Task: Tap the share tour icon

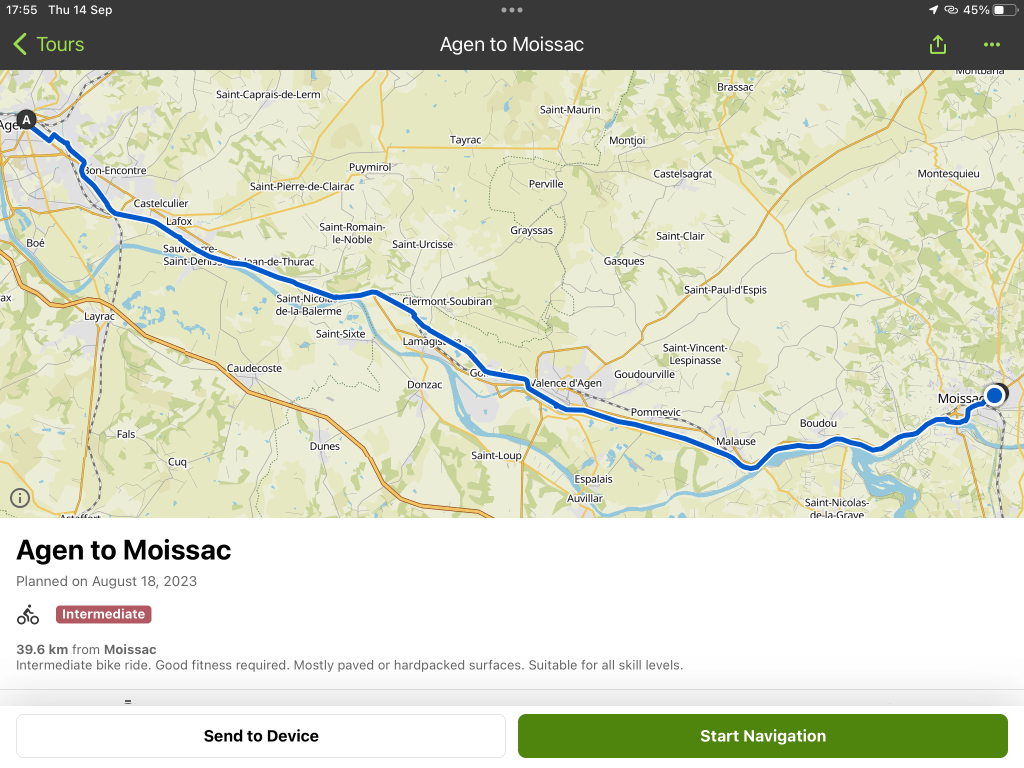Action: (937, 45)
